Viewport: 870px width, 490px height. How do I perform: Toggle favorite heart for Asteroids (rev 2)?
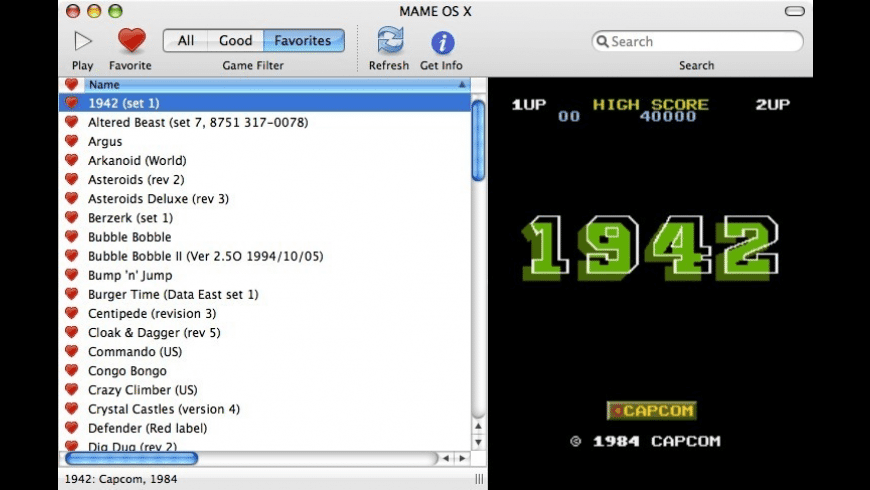pos(71,179)
